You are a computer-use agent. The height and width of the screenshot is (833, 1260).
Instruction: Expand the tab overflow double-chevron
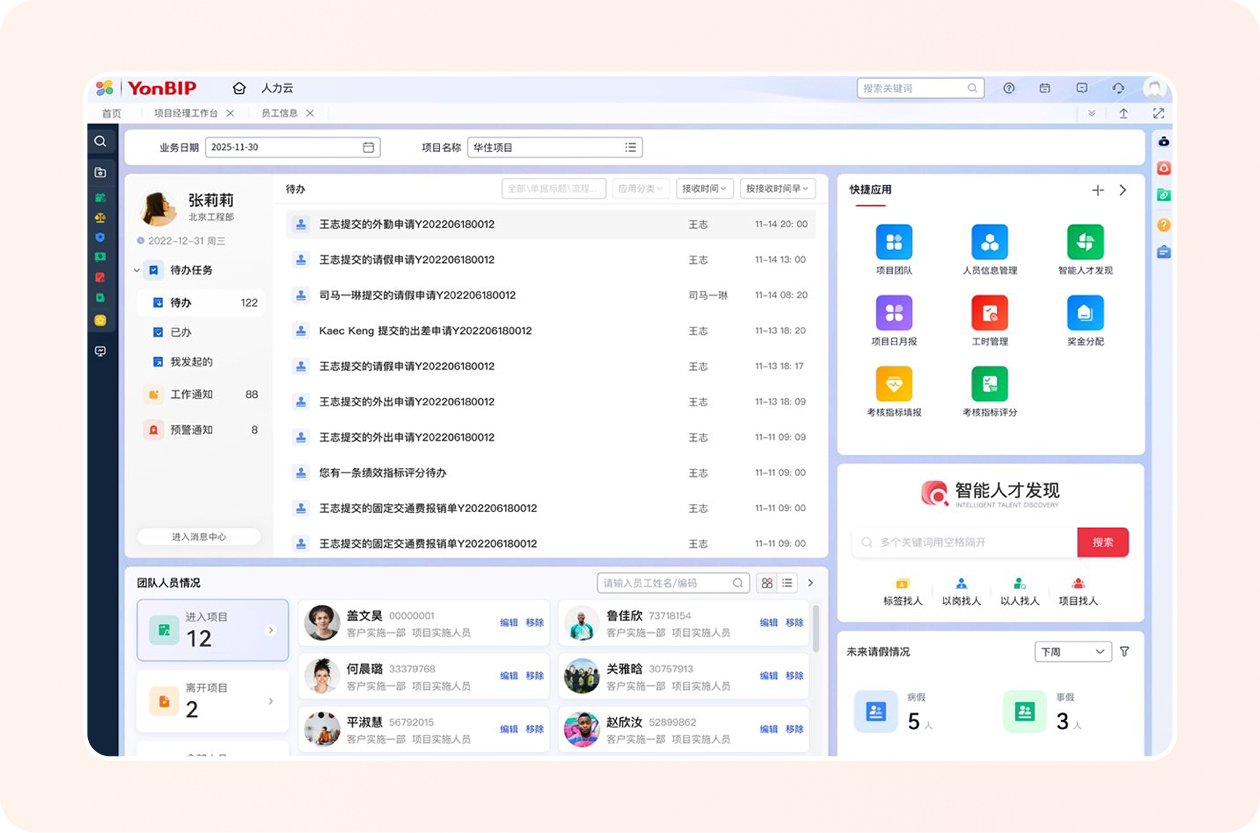(x=1091, y=114)
